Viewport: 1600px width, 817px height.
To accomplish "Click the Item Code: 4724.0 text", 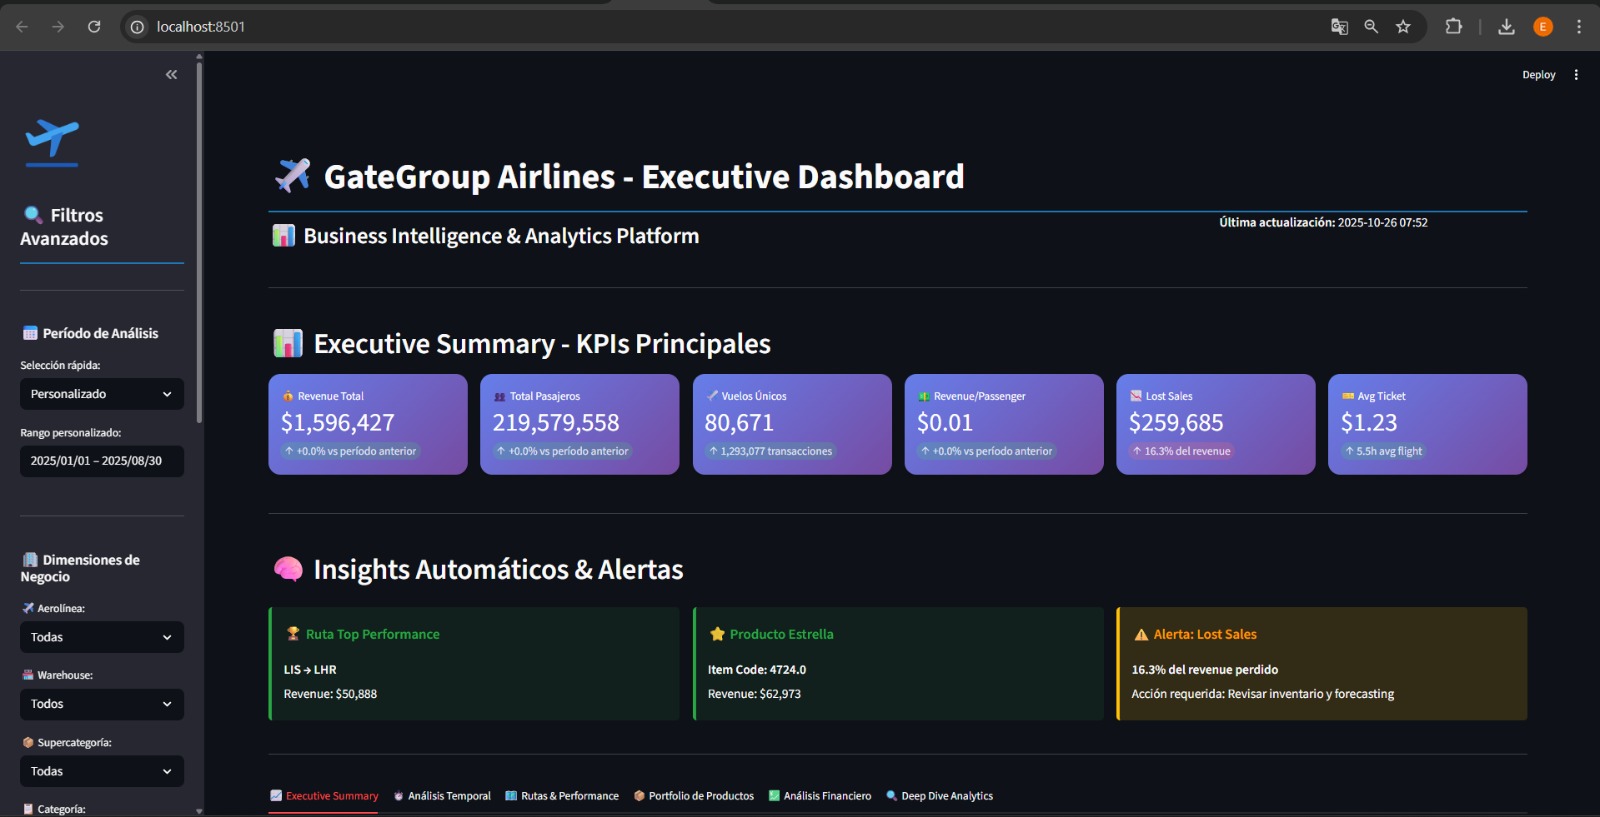I will coord(757,670).
